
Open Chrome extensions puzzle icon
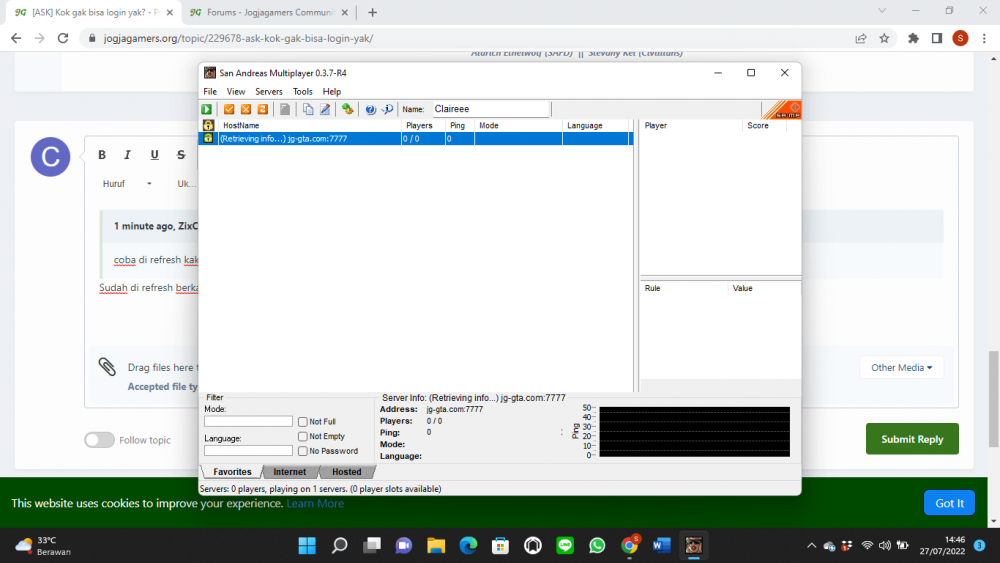[913, 38]
